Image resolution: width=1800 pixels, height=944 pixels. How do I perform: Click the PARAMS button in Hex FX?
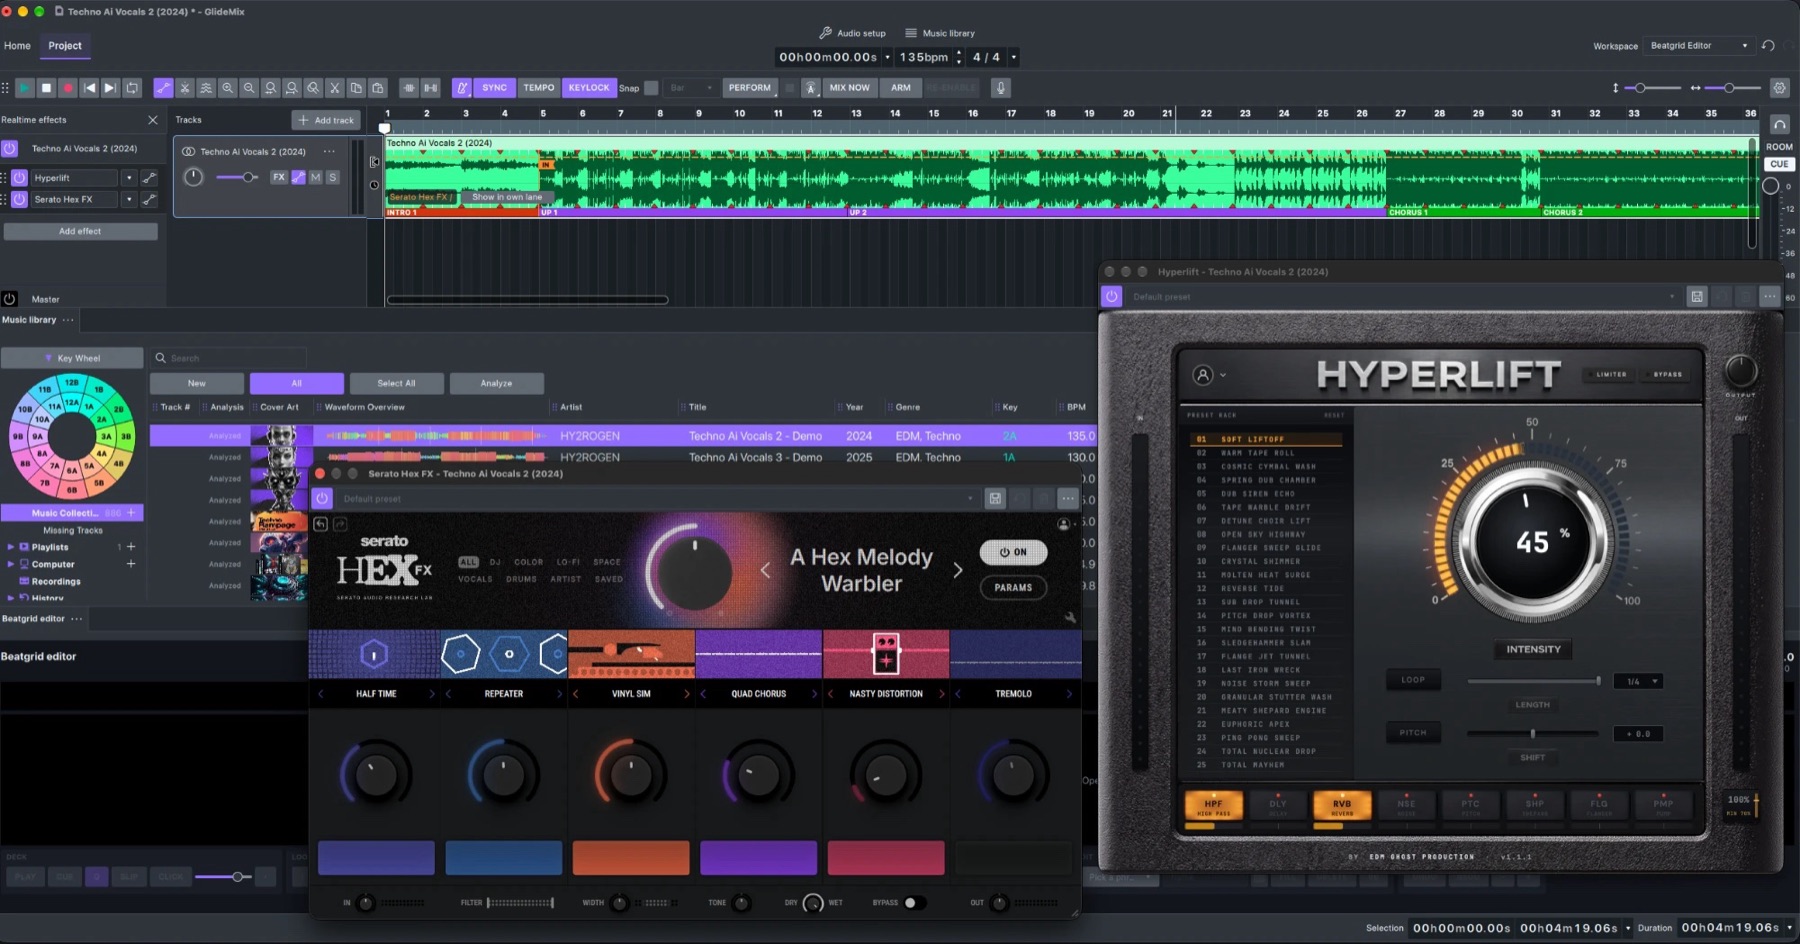tap(1013, 588)
